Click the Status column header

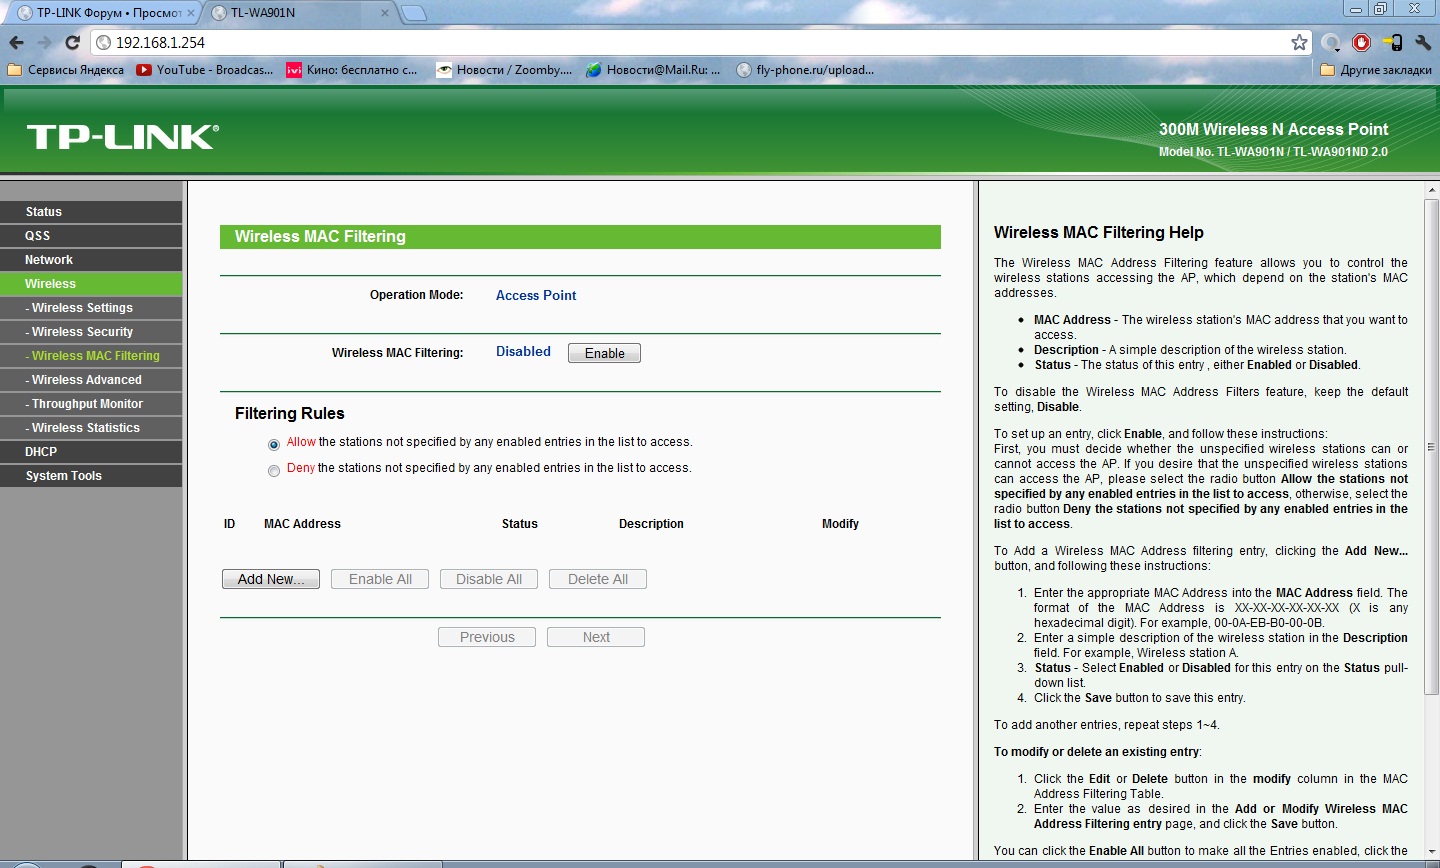520,524
